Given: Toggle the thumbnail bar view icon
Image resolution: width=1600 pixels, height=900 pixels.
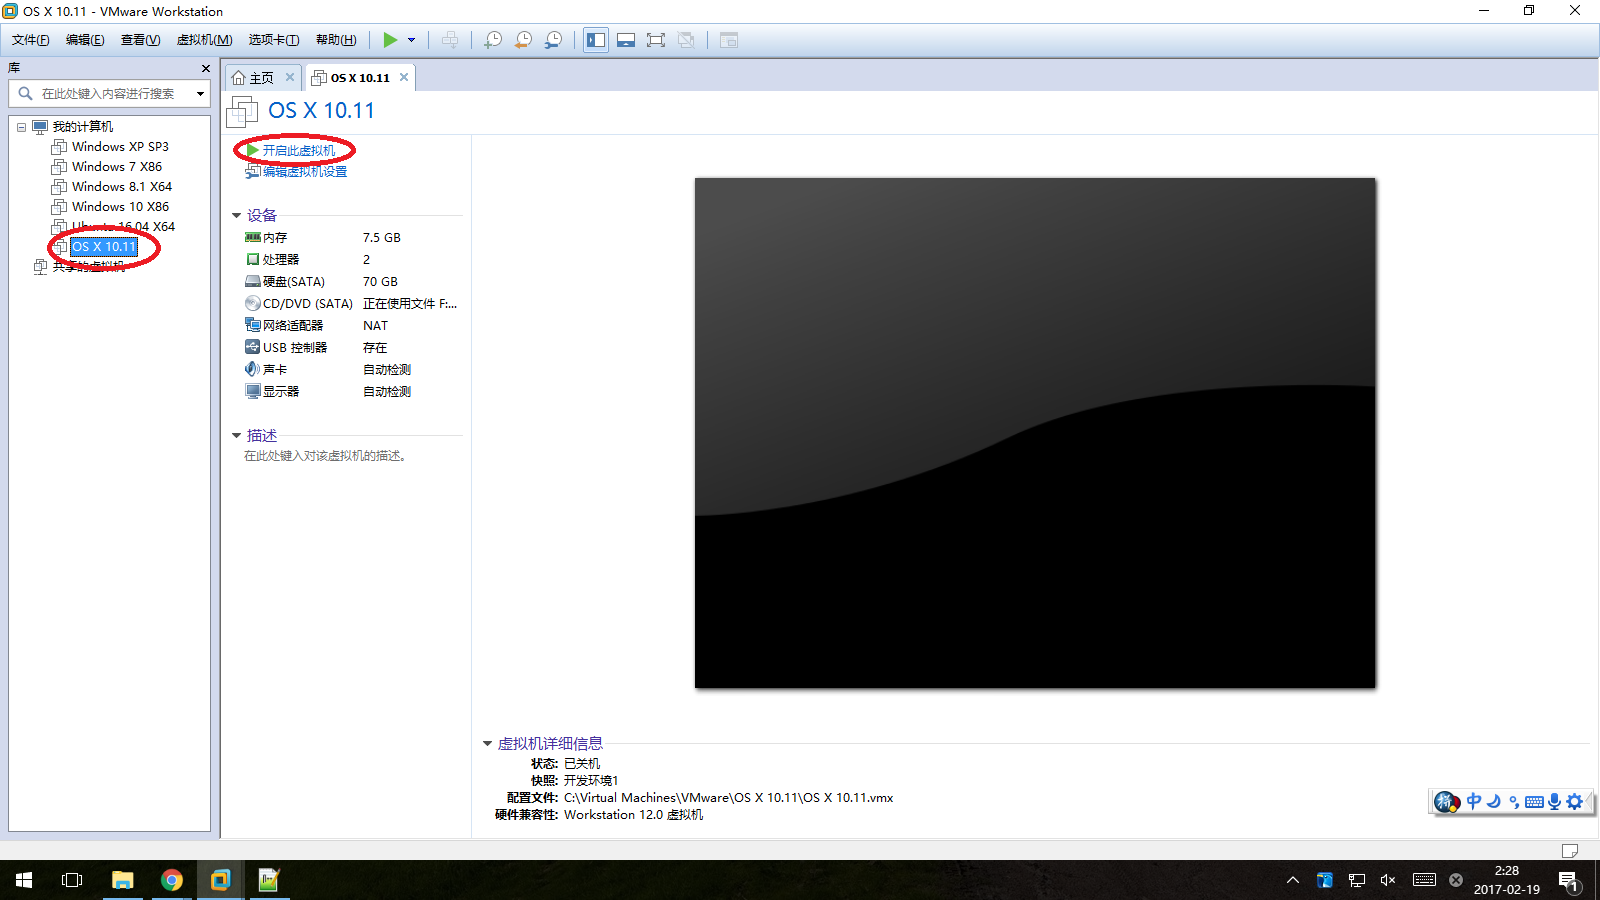Looking at the screenshot, I should point(626,40).
